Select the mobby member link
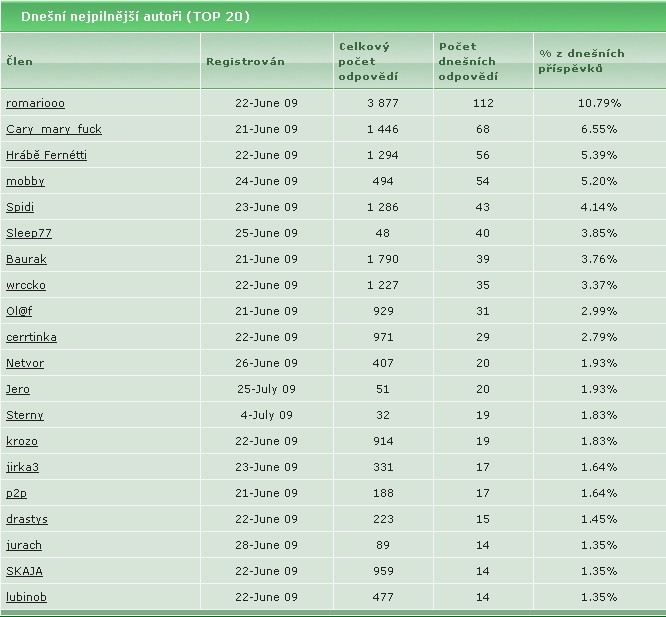The width and height of the screenshot is (666, 617). click(x=25, y=181)
